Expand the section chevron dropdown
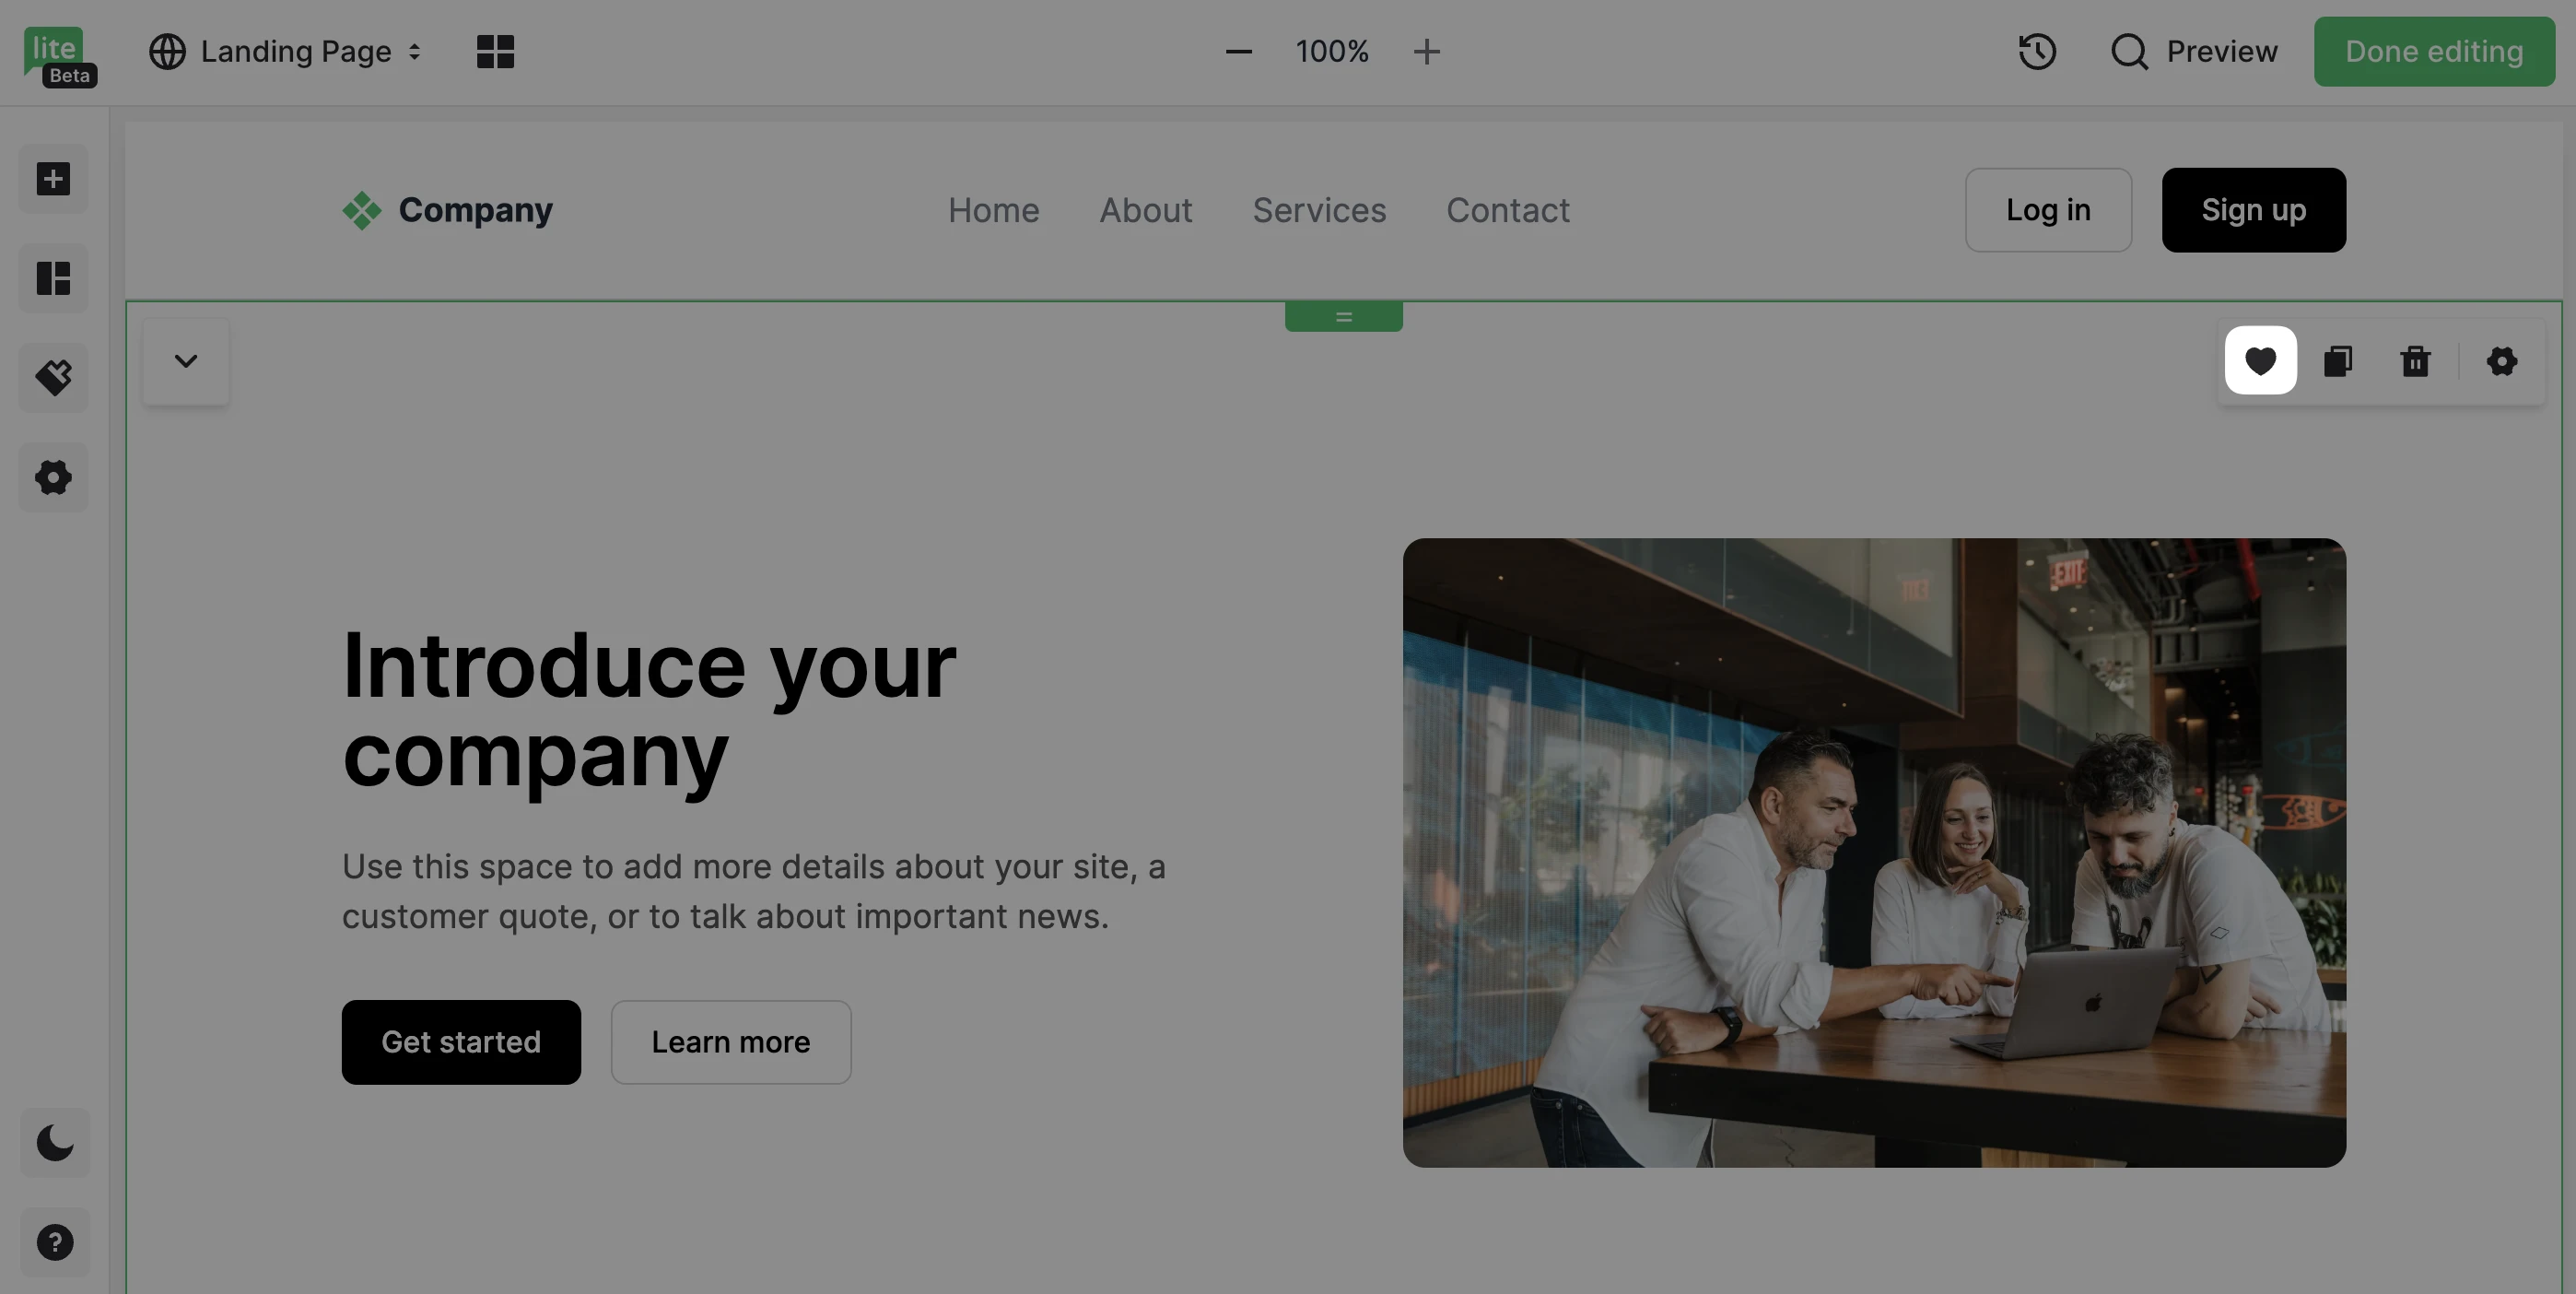Viewport: 2576px width, 1294px height. (x=186, y=361)
